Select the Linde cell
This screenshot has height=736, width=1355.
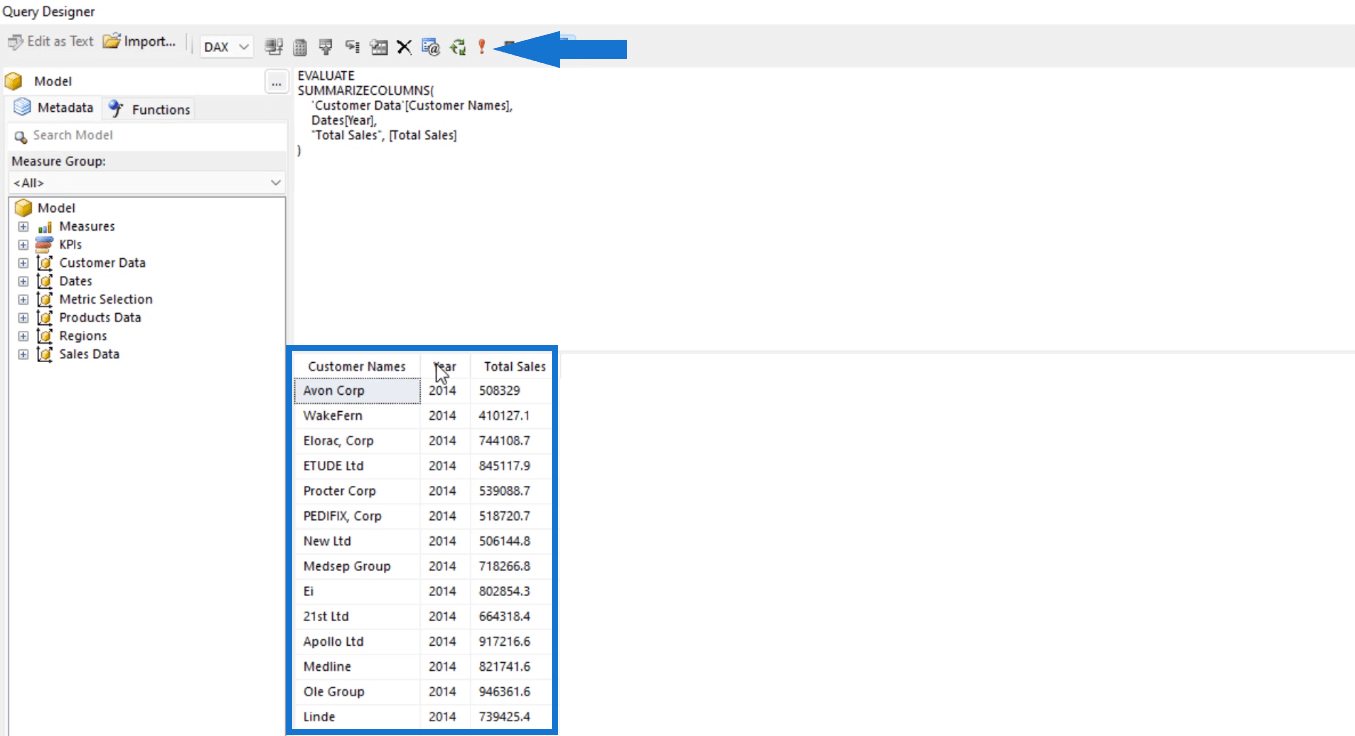pos(357,717)
